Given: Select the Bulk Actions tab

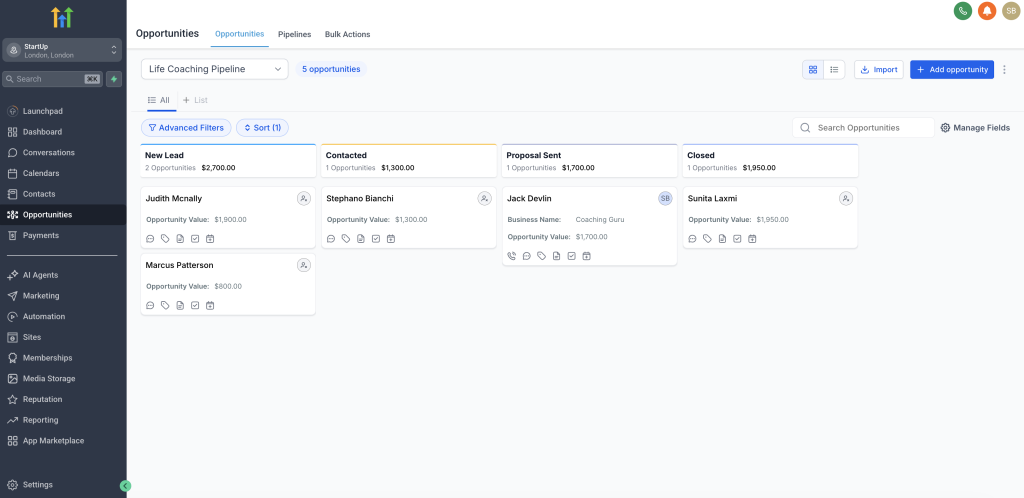Looking at the screenshot, I should (x=347, y=35).
